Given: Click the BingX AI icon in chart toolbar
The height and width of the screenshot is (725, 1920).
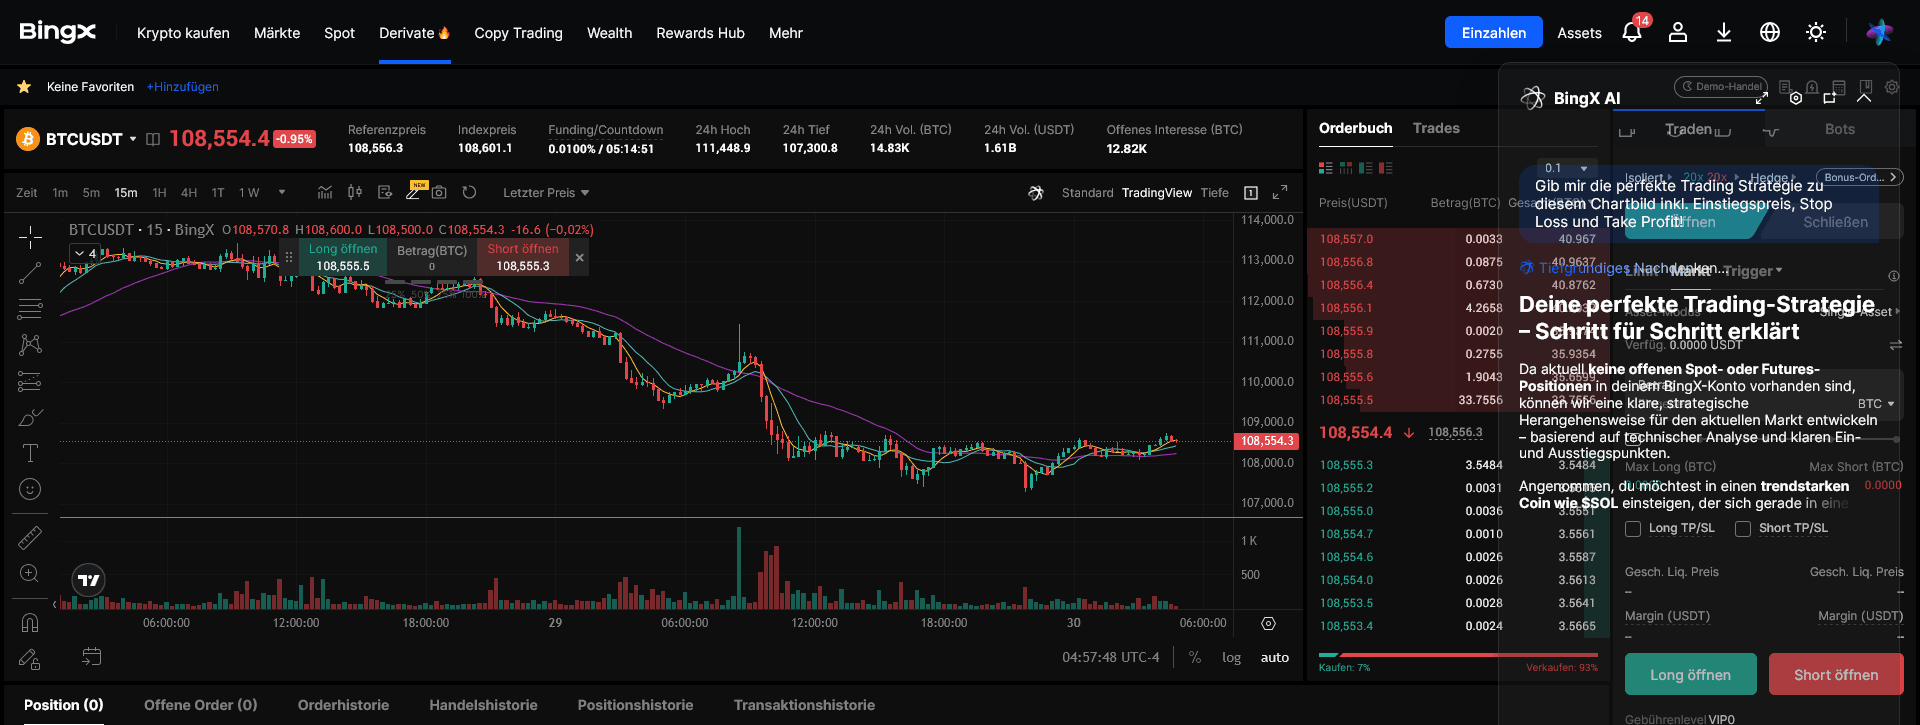Looking at the screenshot, I should coord(1036,193).
